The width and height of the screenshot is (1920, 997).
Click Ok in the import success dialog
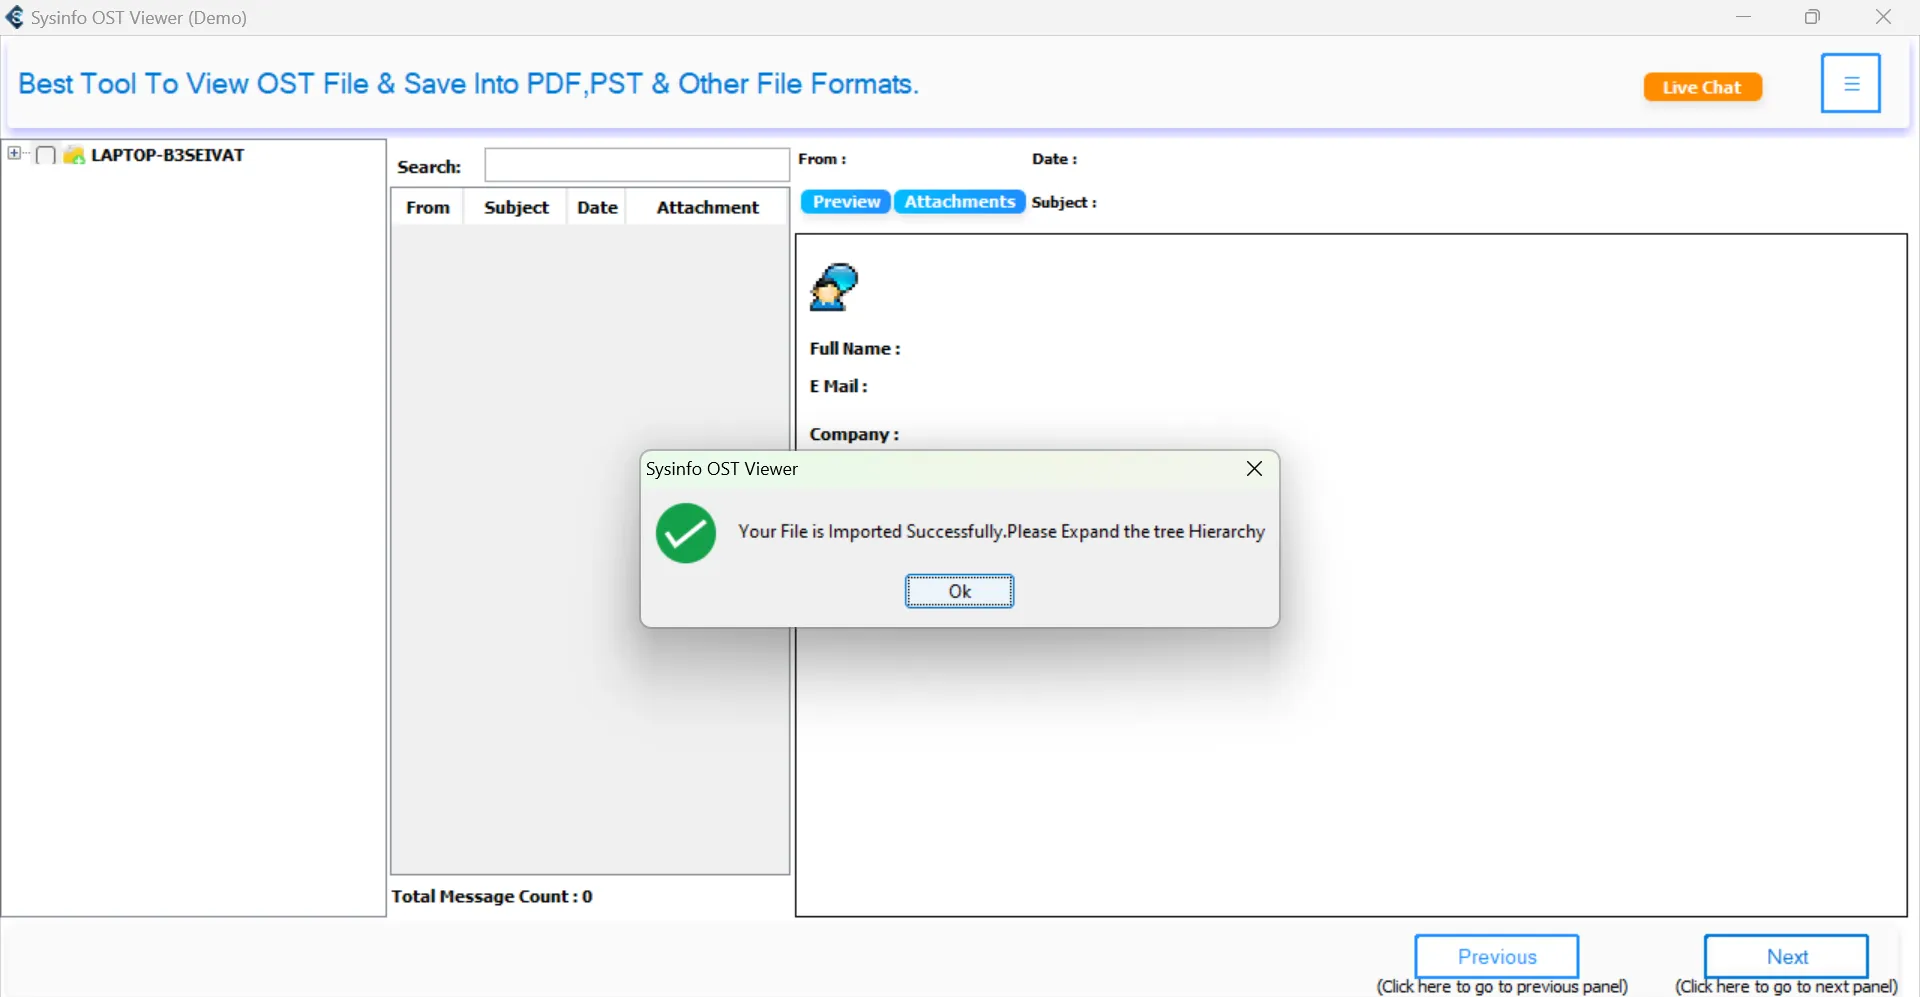pyautogui.click(x=959, y=591)
